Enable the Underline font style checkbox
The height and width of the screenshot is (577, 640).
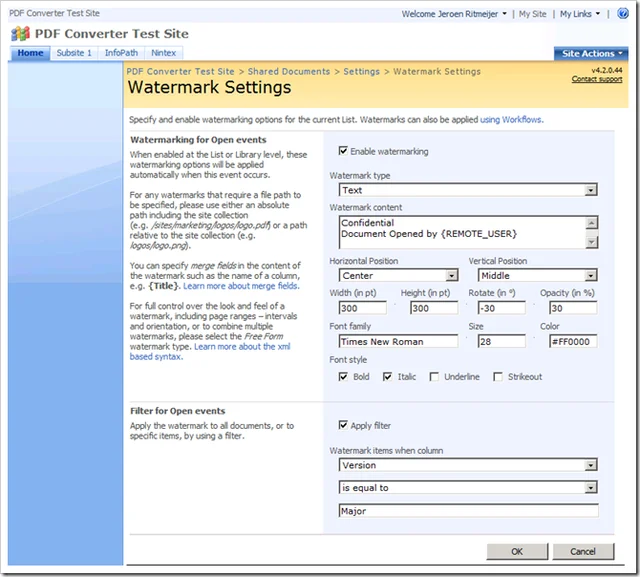coord(434,377)
